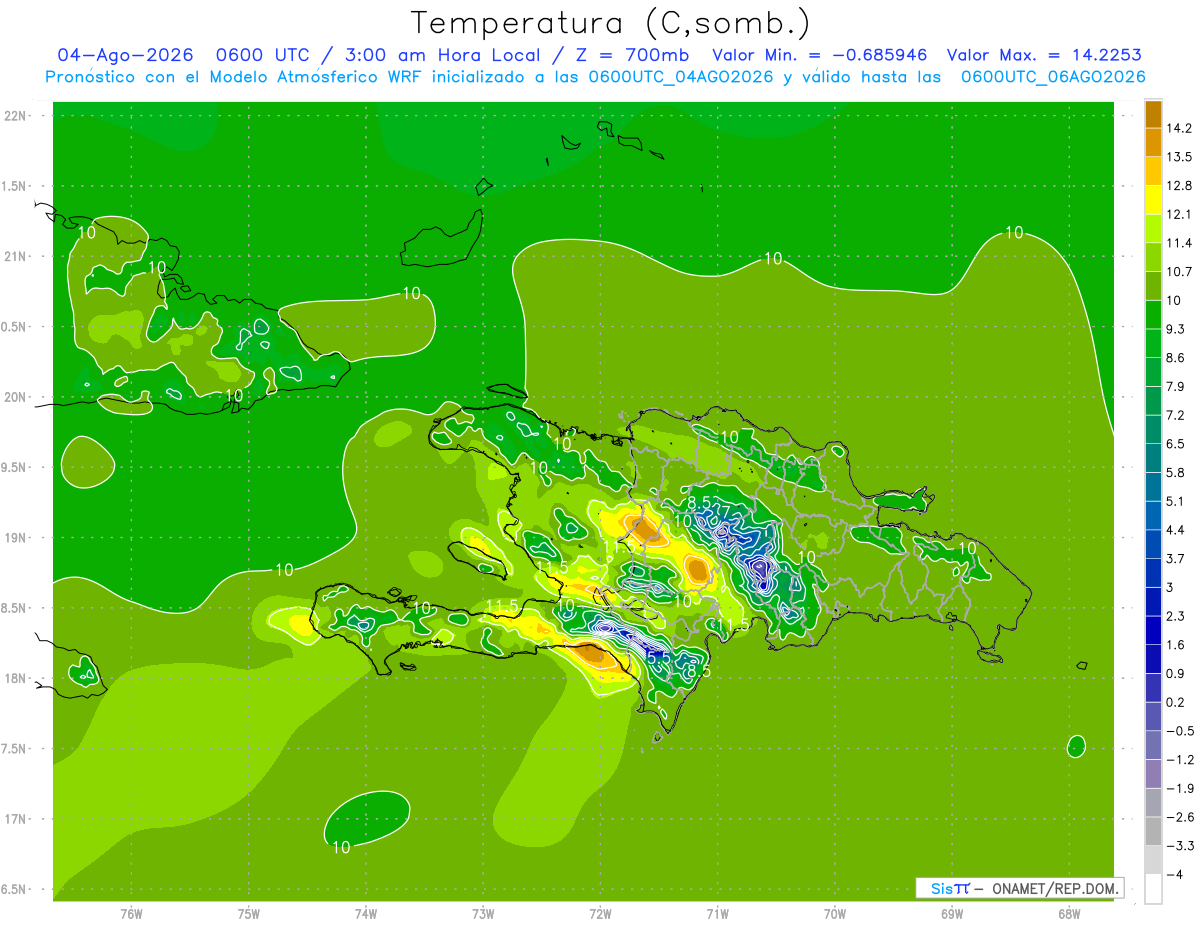Click the '19N' latitude axis label
Viewport: 1200px width, 927px height.
15,538
